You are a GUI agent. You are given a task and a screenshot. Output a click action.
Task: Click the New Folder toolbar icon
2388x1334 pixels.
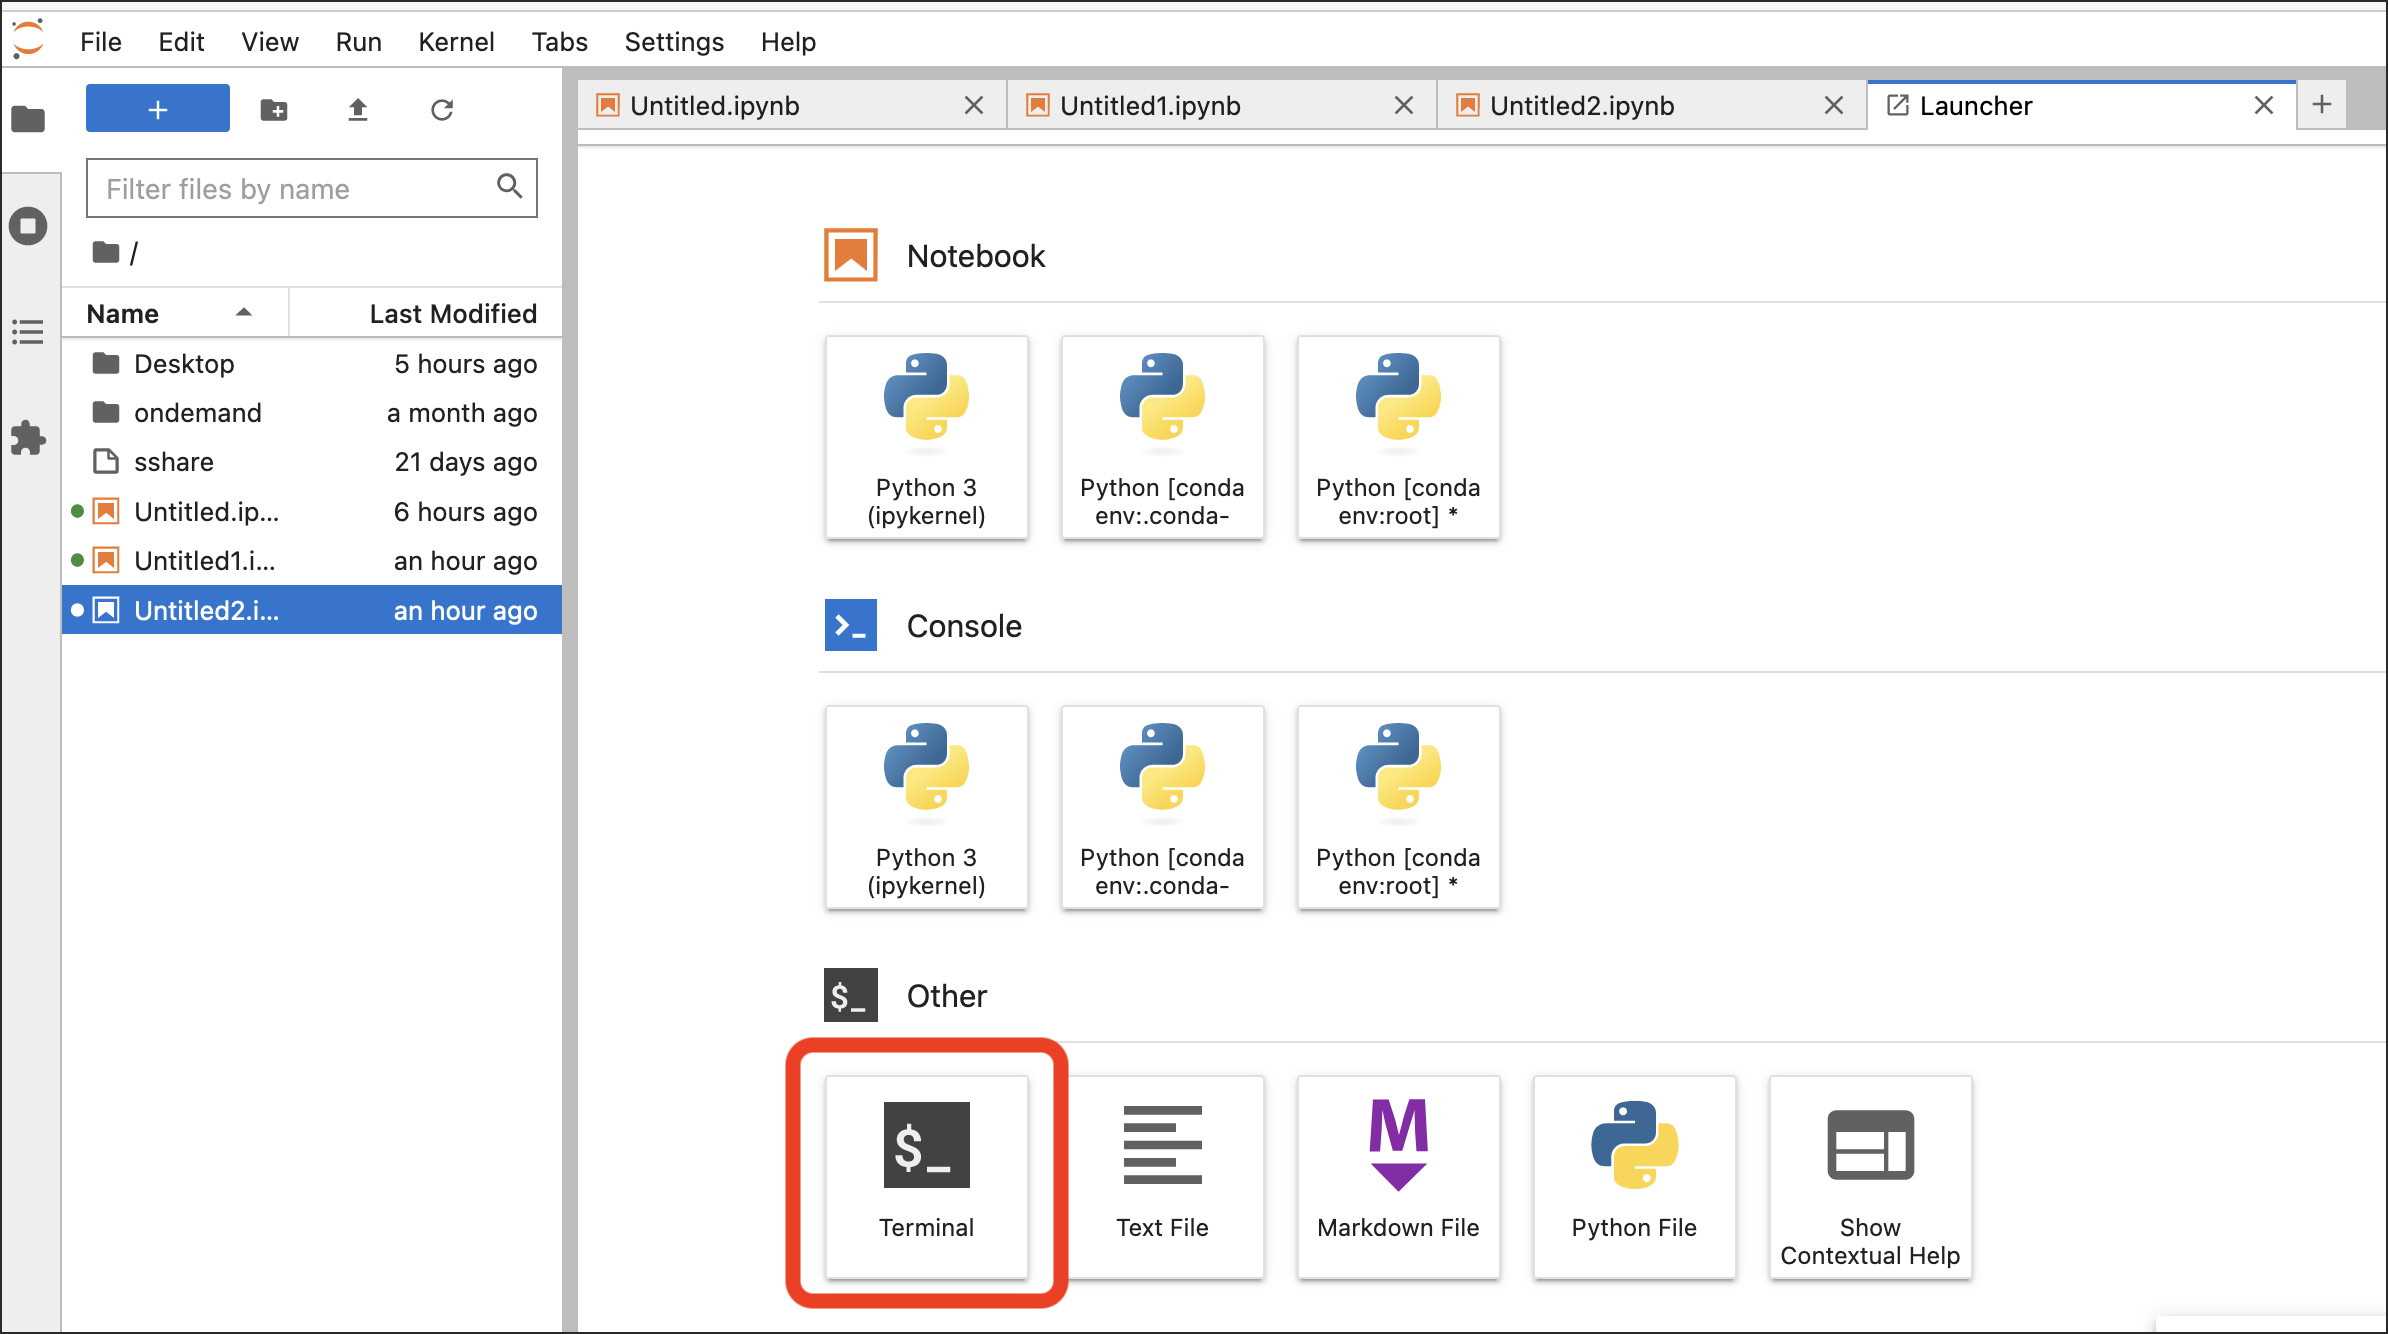(x=274, y=109)
